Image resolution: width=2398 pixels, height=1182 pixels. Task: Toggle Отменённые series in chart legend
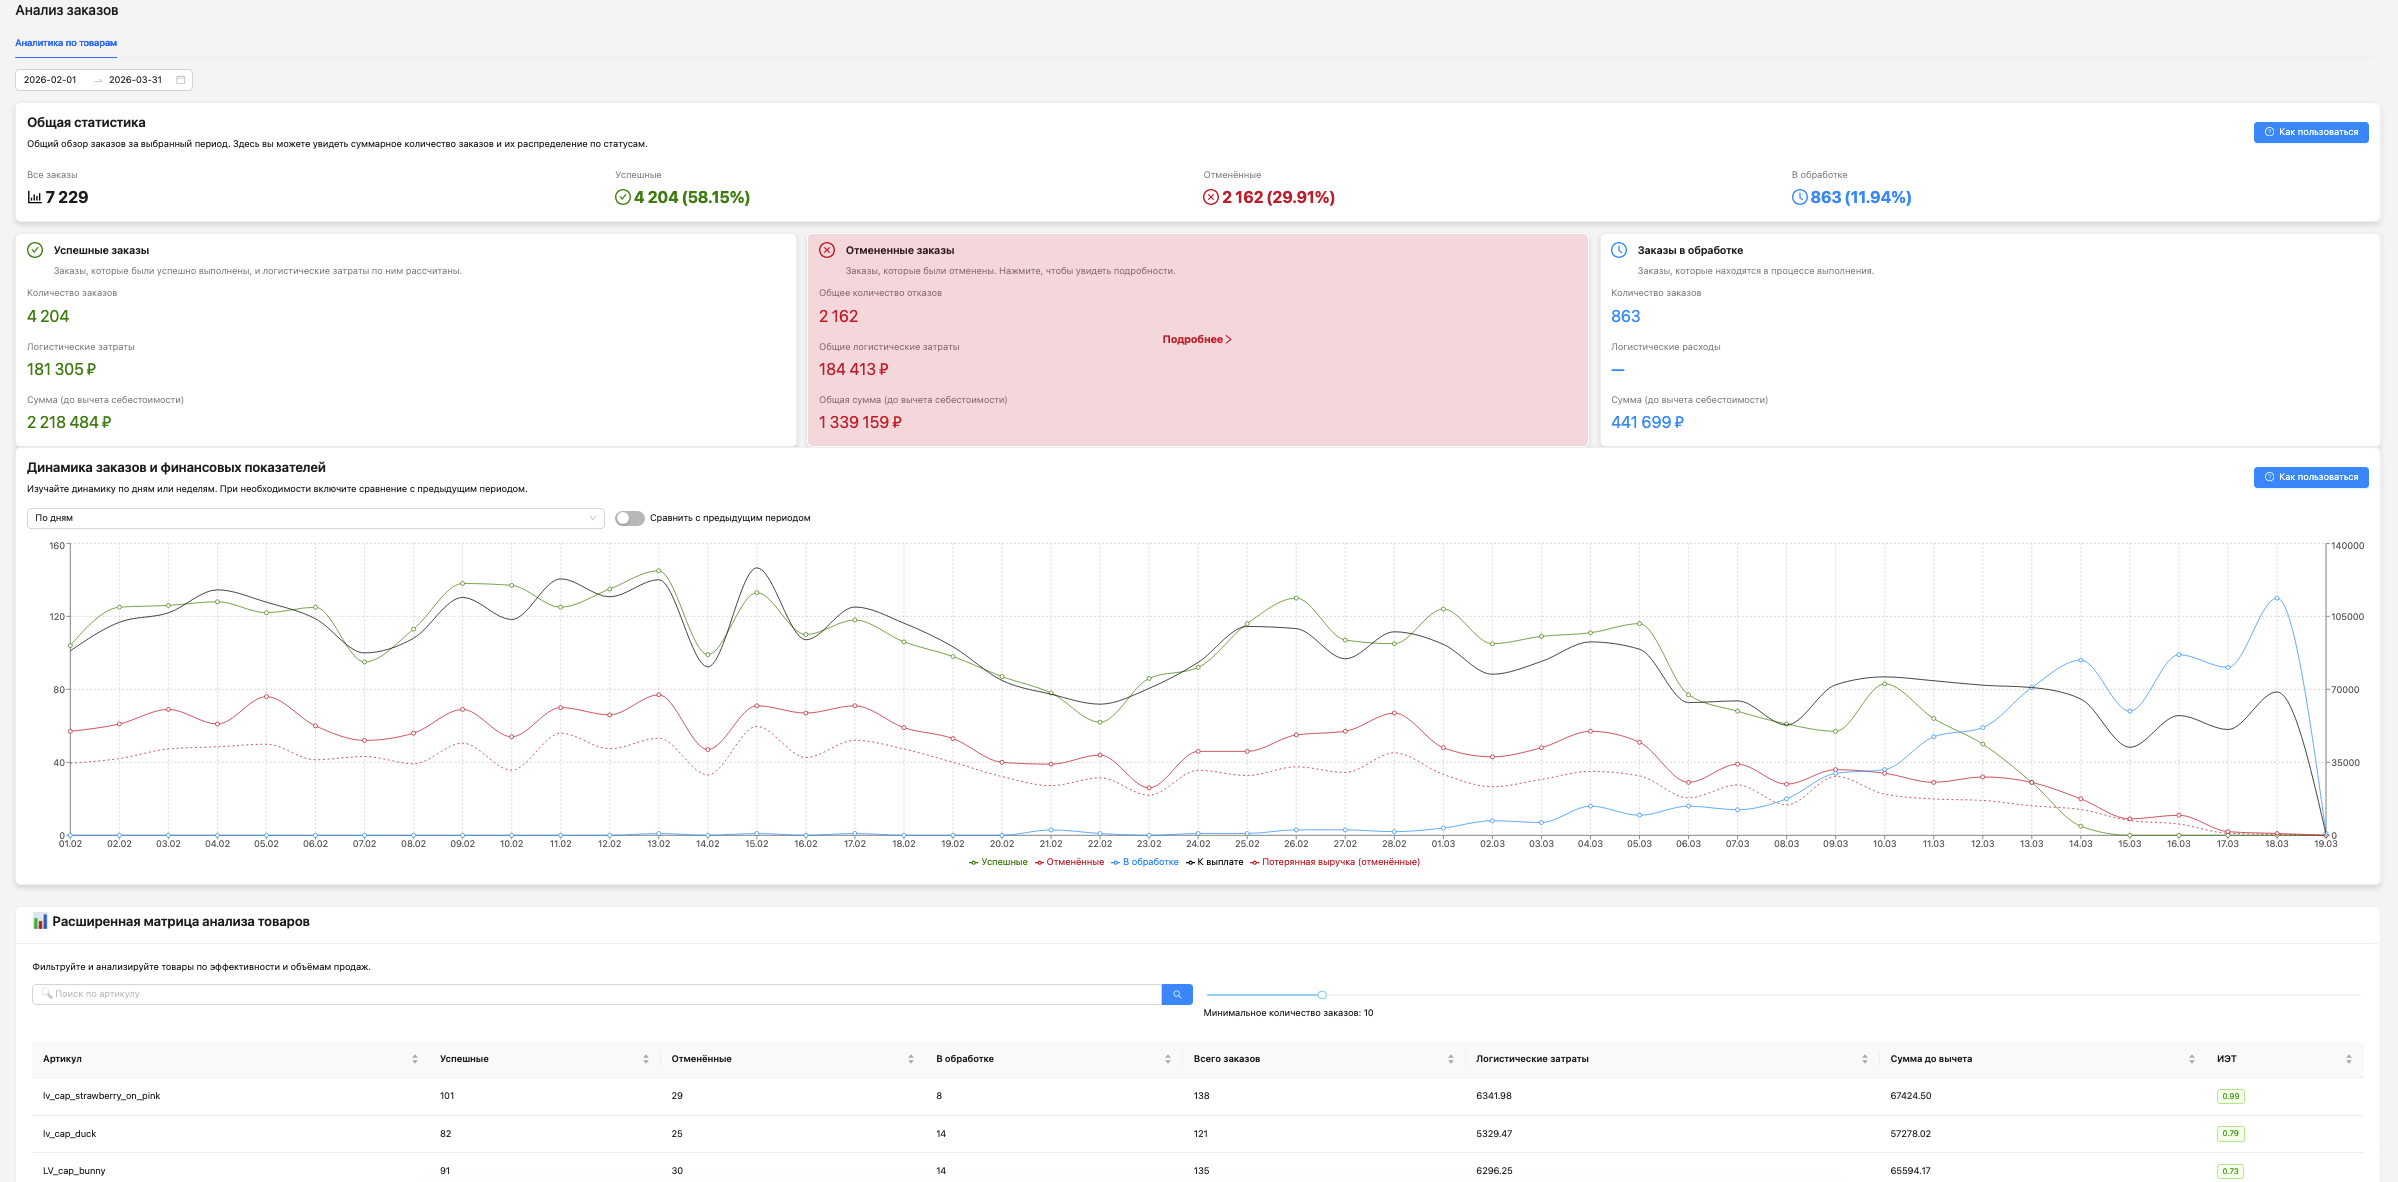tap(1070, 862)
